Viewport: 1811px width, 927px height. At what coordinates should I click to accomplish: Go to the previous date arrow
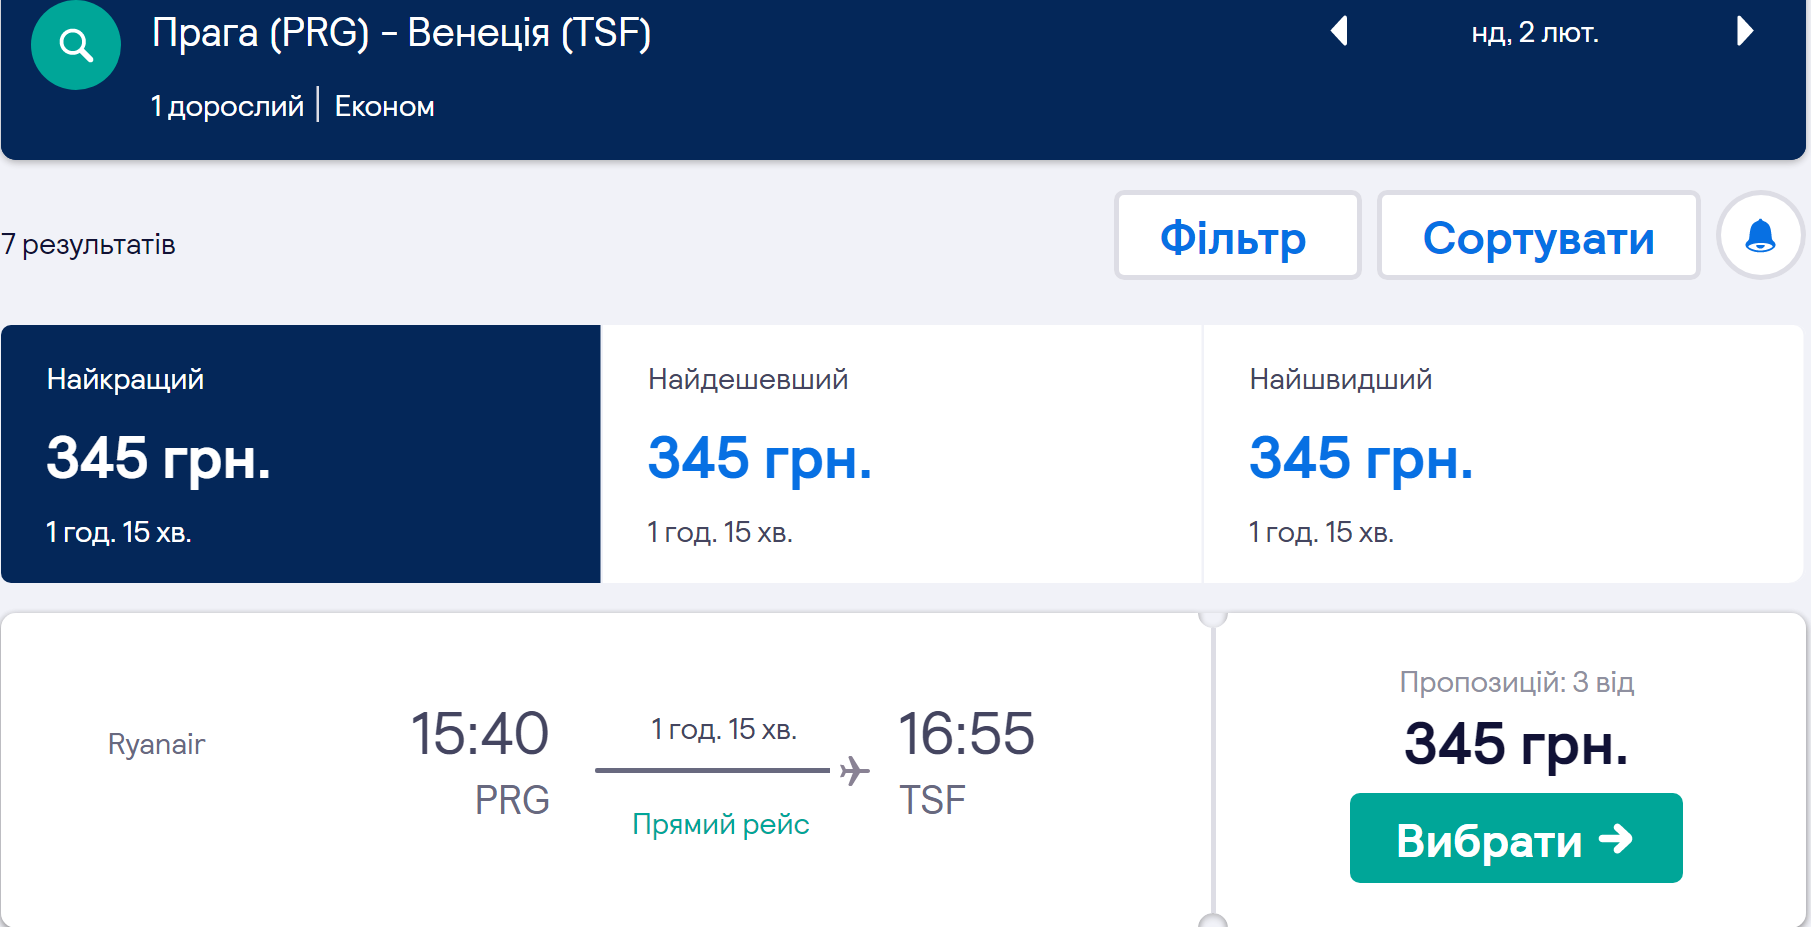[1339, 32]
